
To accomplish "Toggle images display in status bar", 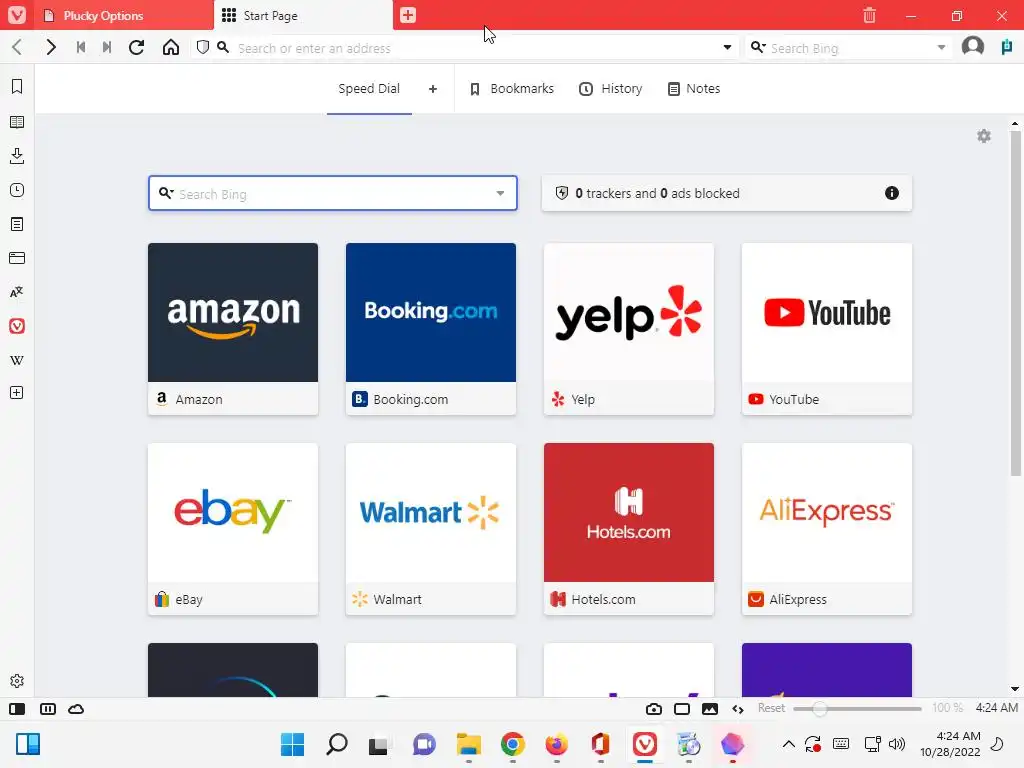I will click(x=710, y=709).
